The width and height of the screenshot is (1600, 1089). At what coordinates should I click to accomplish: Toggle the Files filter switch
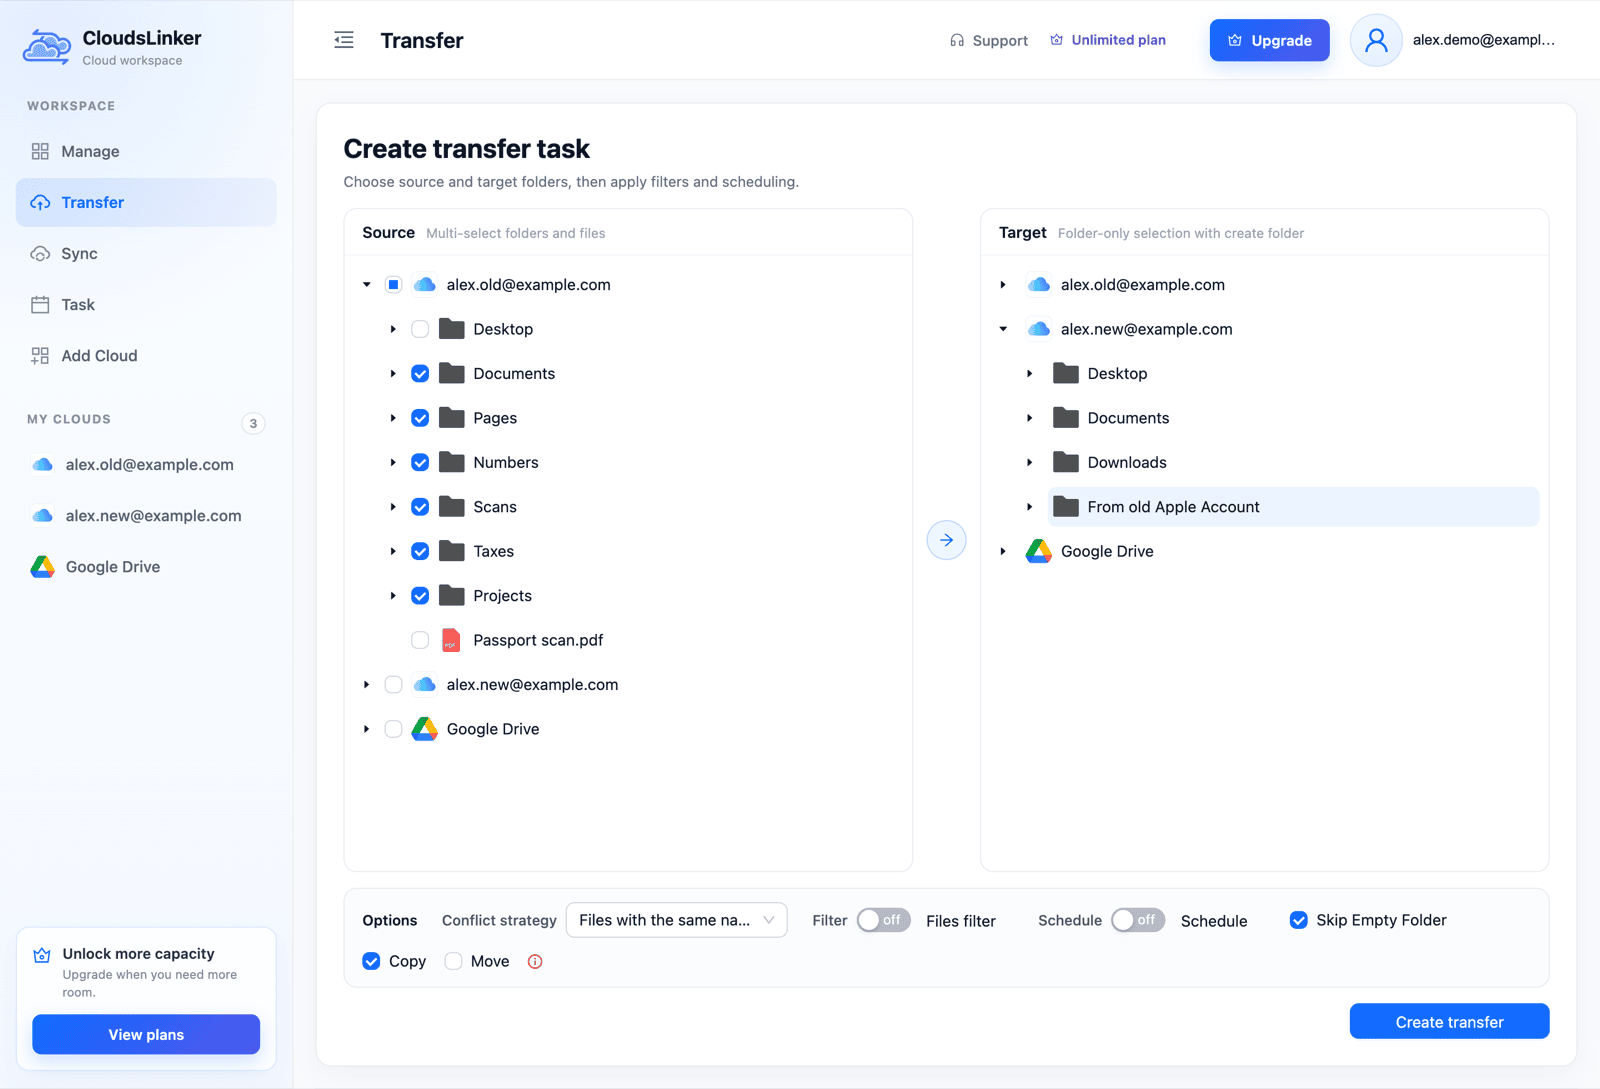pyautogui.click(x=883, y=920)
